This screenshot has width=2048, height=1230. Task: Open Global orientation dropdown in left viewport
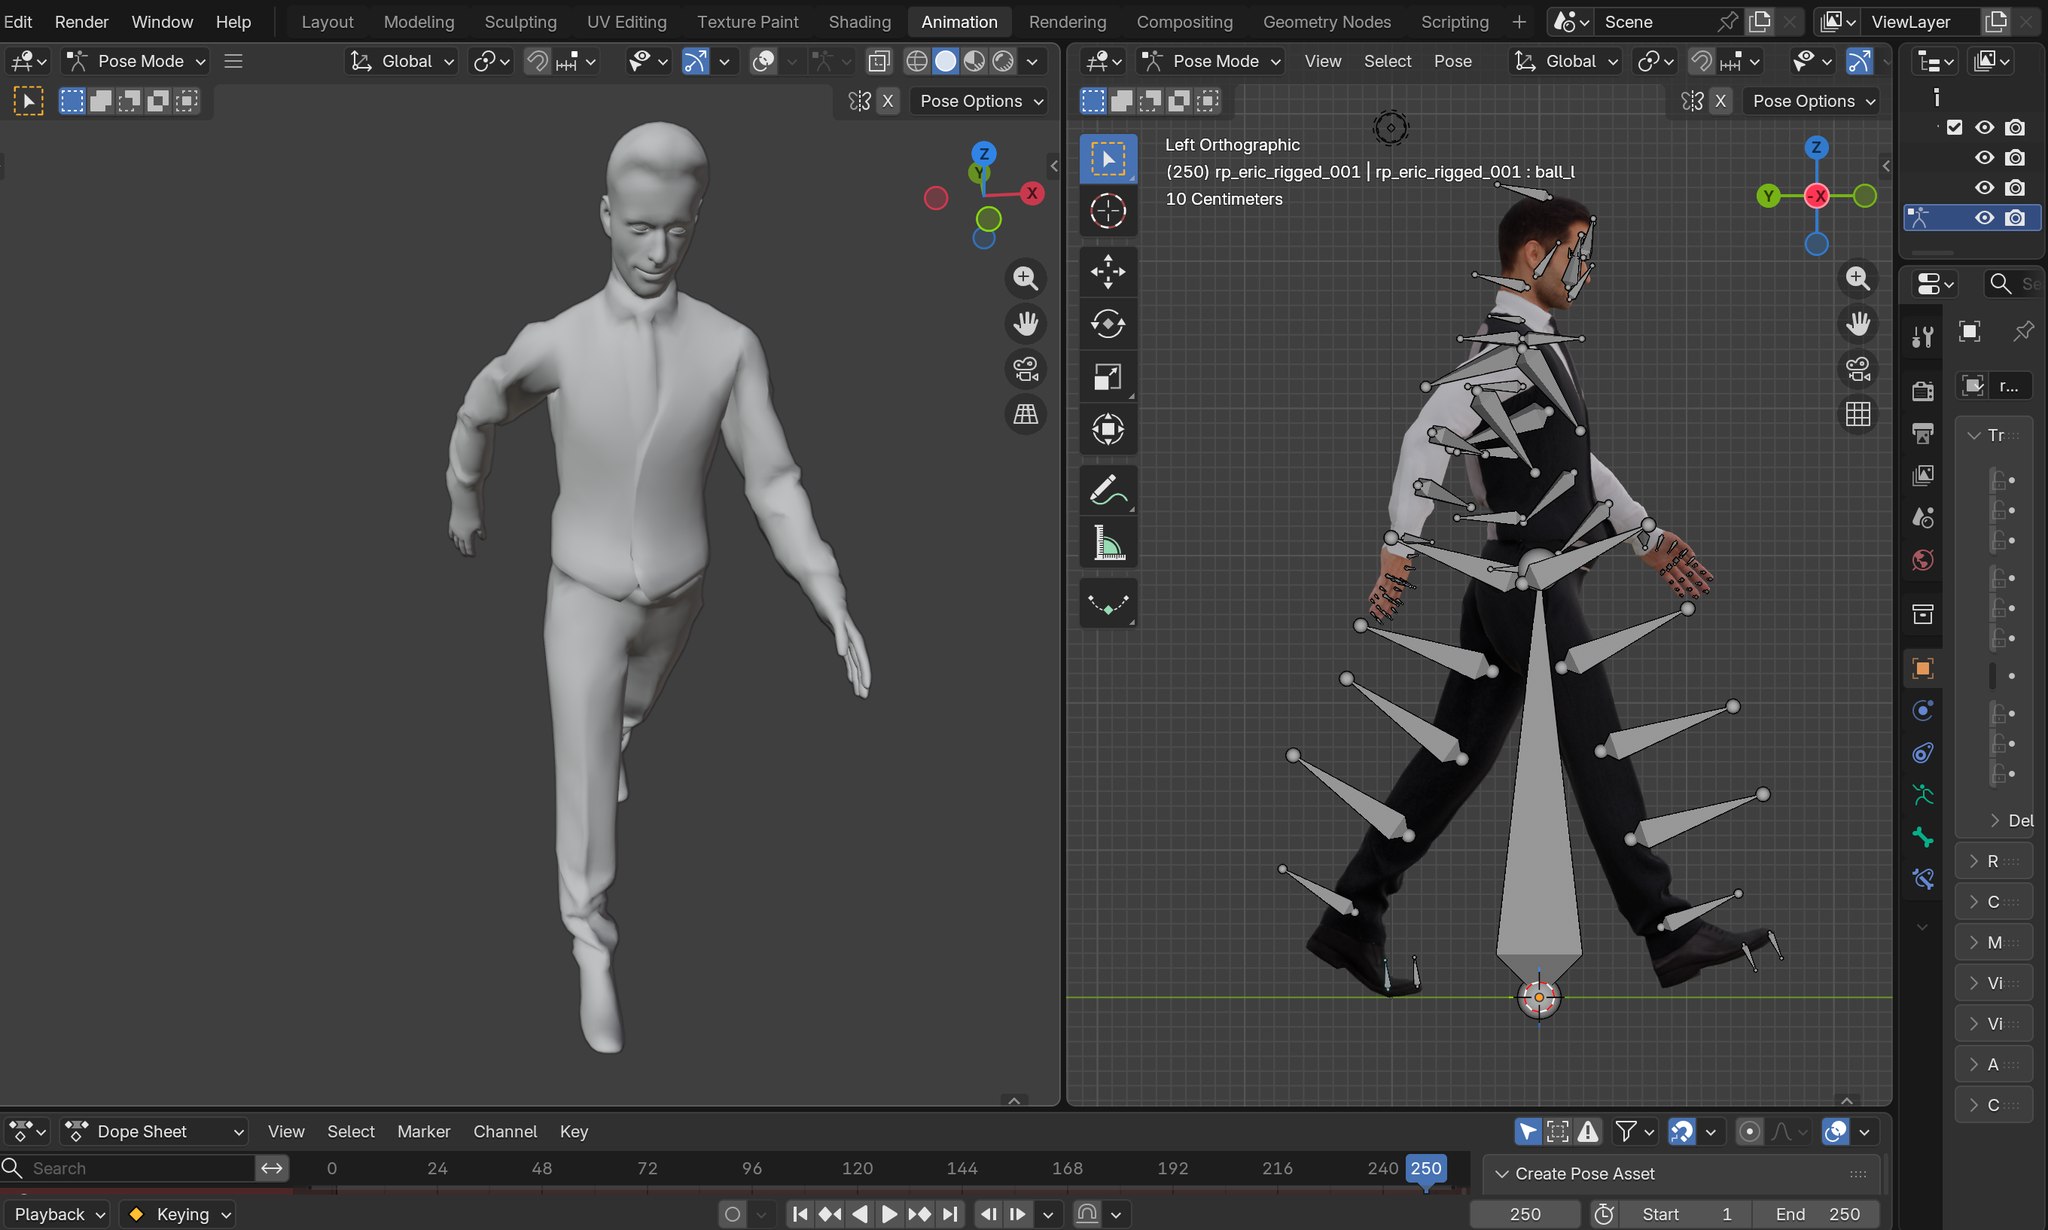click(401, 61)
